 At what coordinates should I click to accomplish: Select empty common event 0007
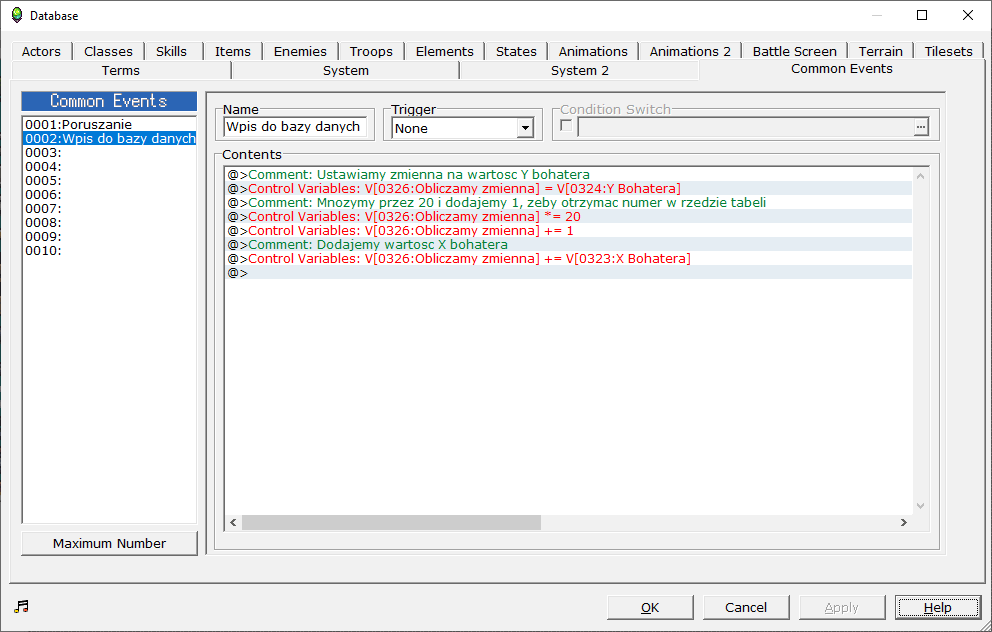click(x=109, y=208)
